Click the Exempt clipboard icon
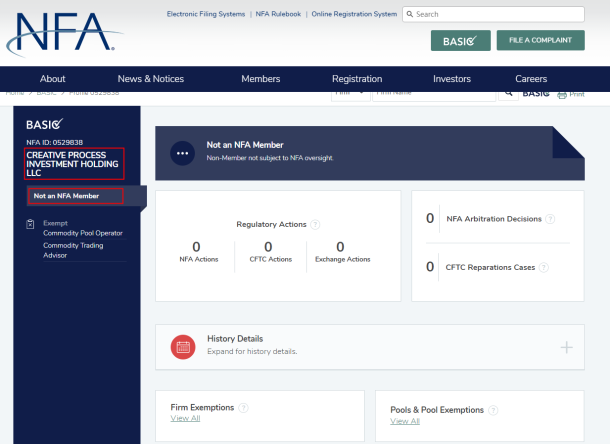 (30, 224)
